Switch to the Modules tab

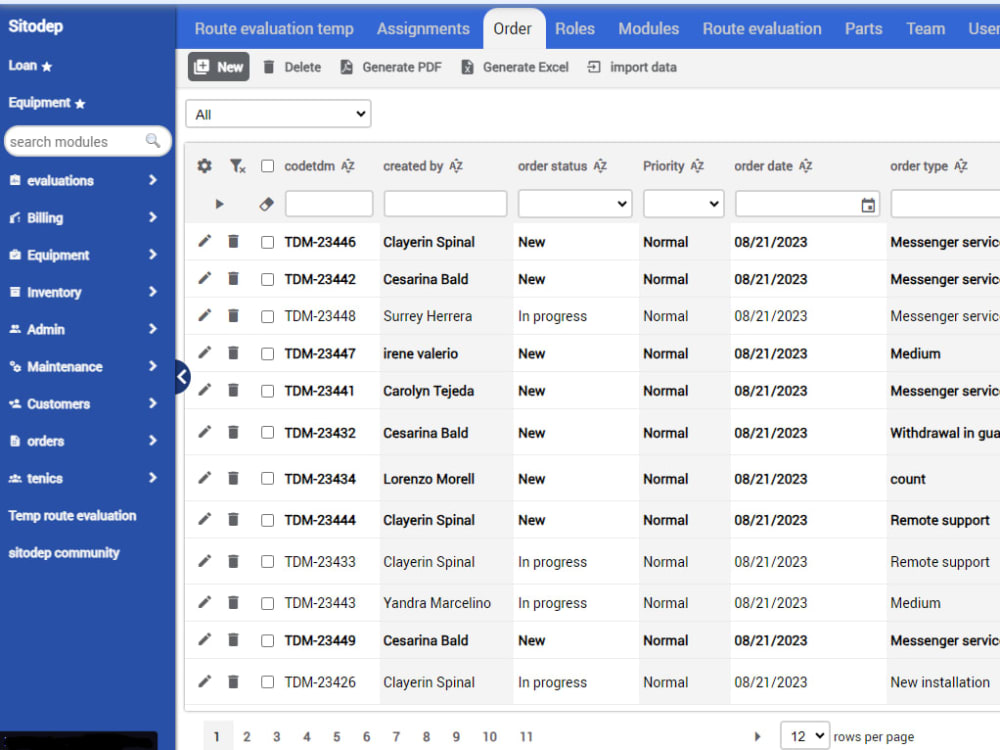649,29
